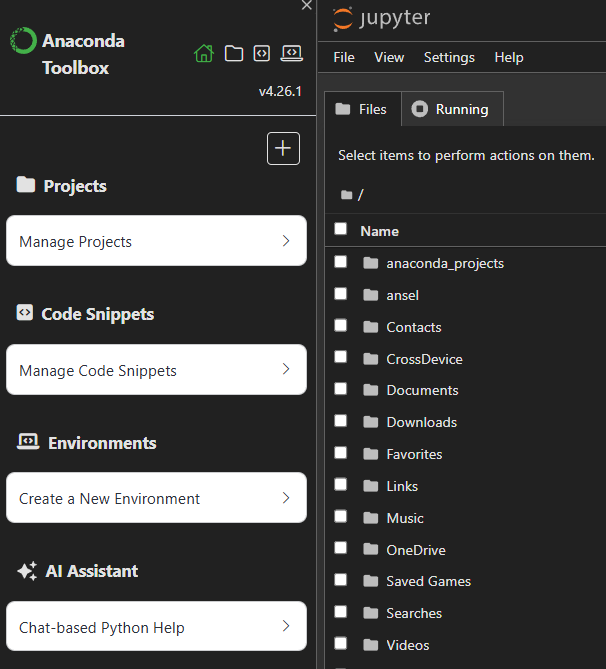Check the Saved Games checkbox
This screenshot has height=669, width=606.
click(x=341, y=580)
